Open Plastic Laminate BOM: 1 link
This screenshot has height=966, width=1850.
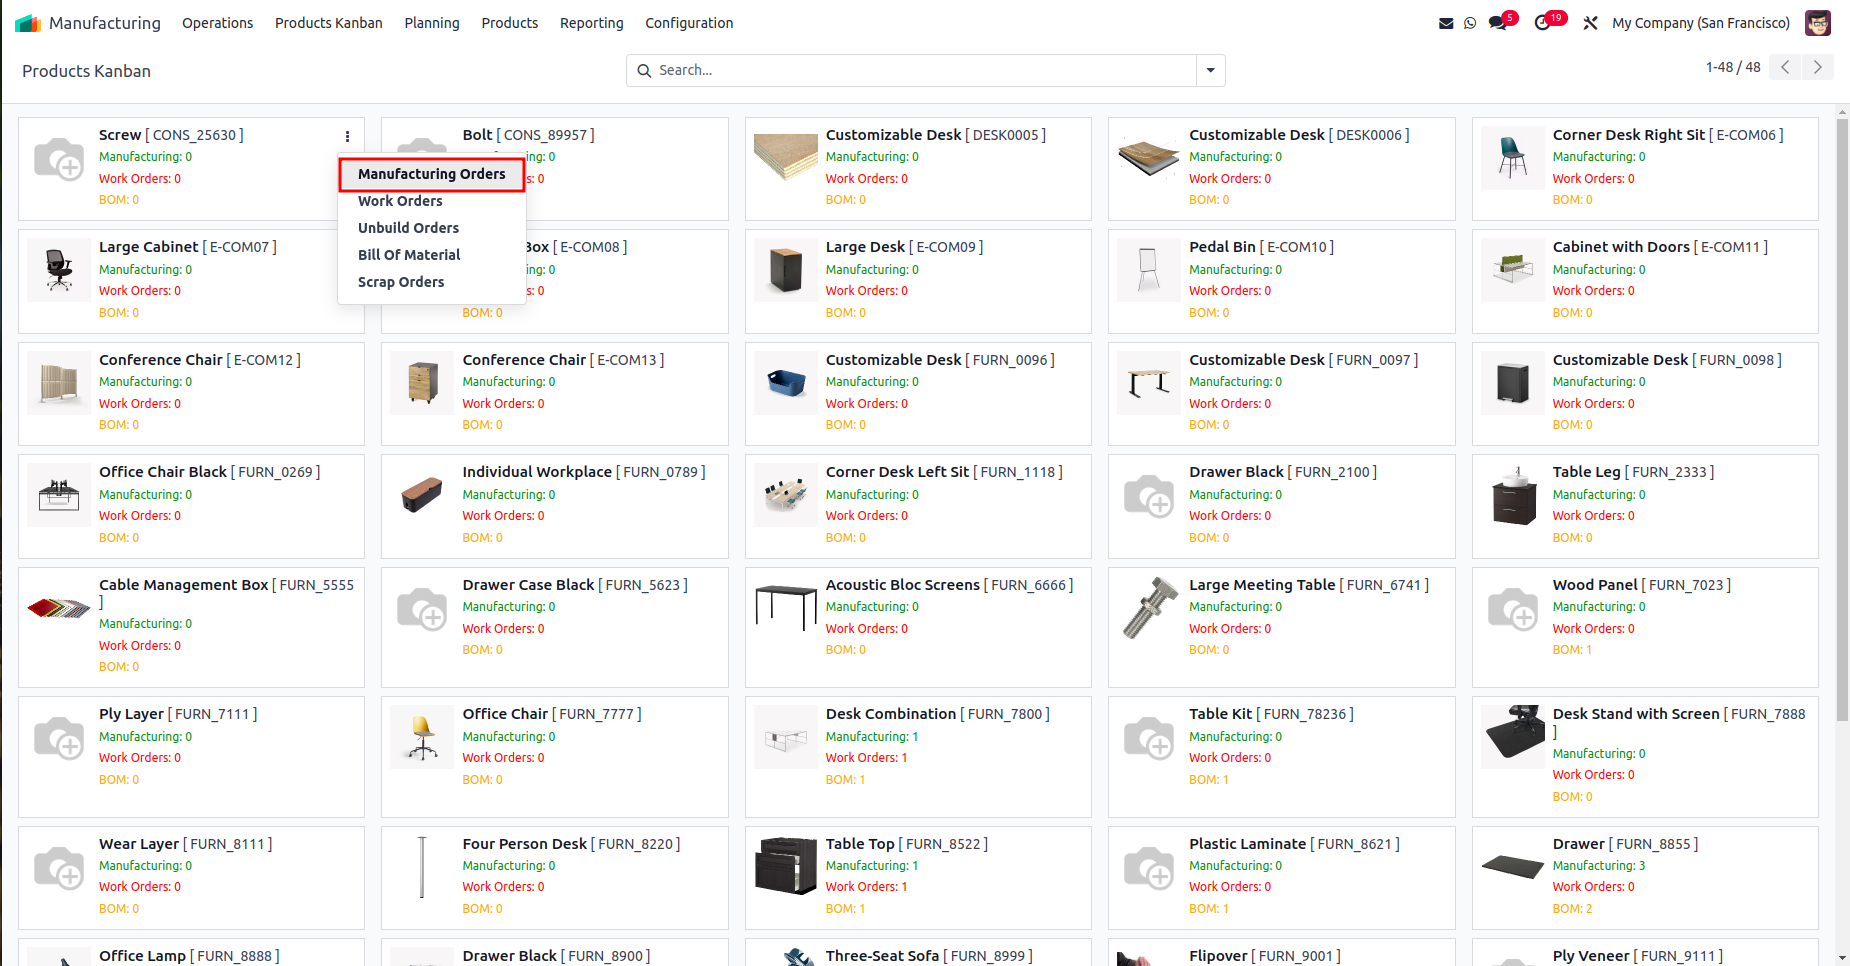(1208, 909)
